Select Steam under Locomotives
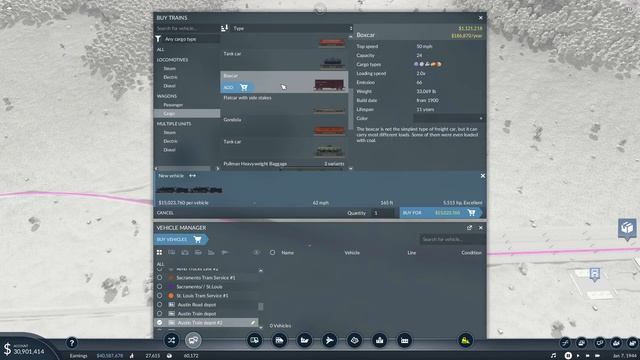The width and height of the screenshot is (640, 360). click(170, 68)
